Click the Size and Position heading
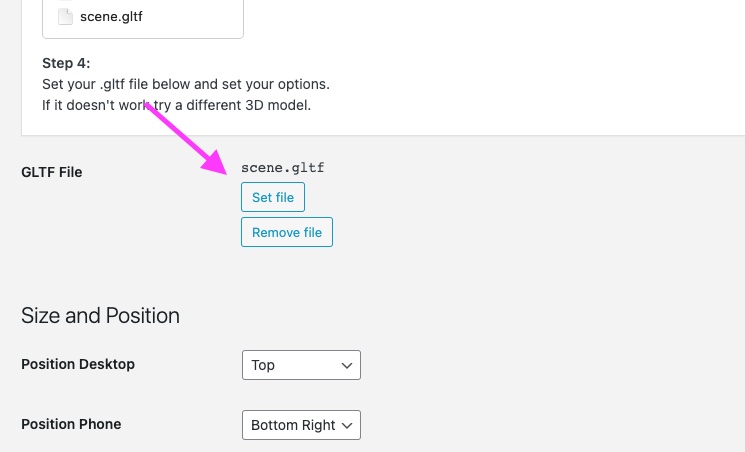The image size is (745, 452). tap(100, 316)
